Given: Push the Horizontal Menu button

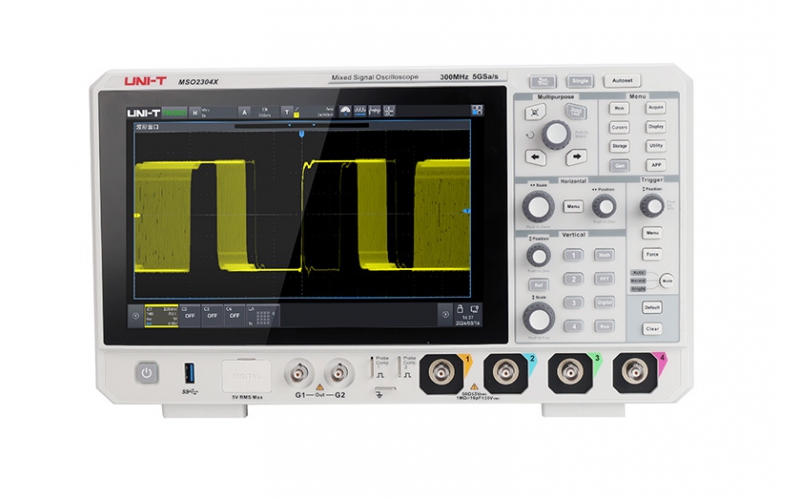Looking at the screenshot, I should (x=573, y=206).
